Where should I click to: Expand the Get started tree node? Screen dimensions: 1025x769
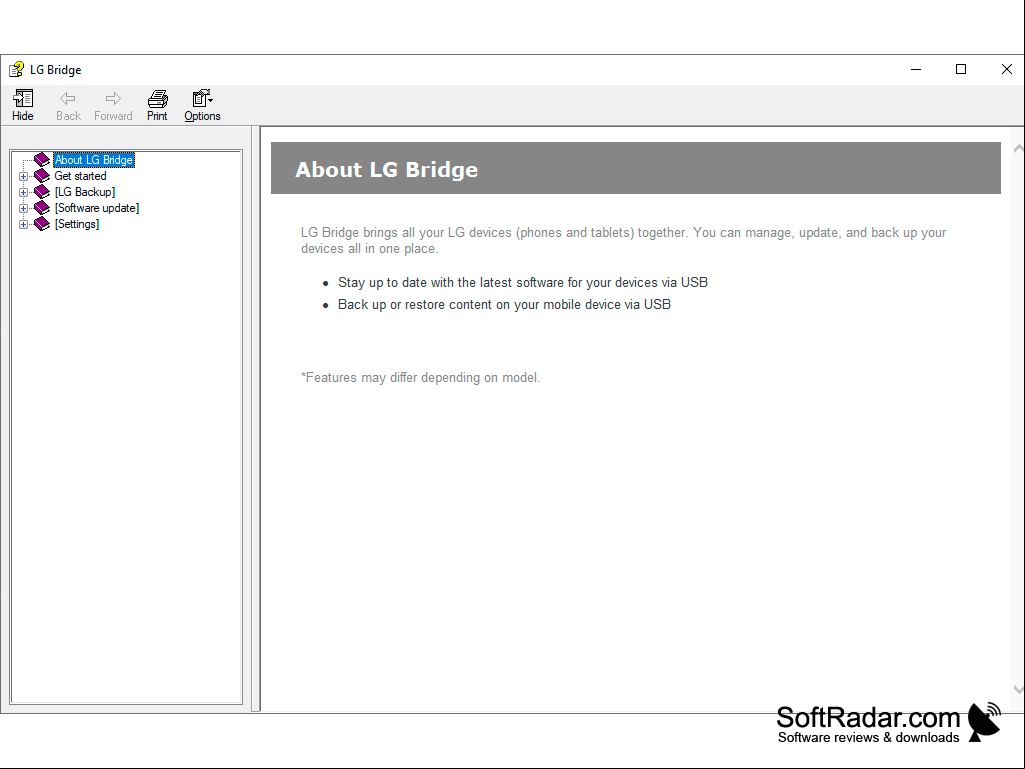pos(24,177)
